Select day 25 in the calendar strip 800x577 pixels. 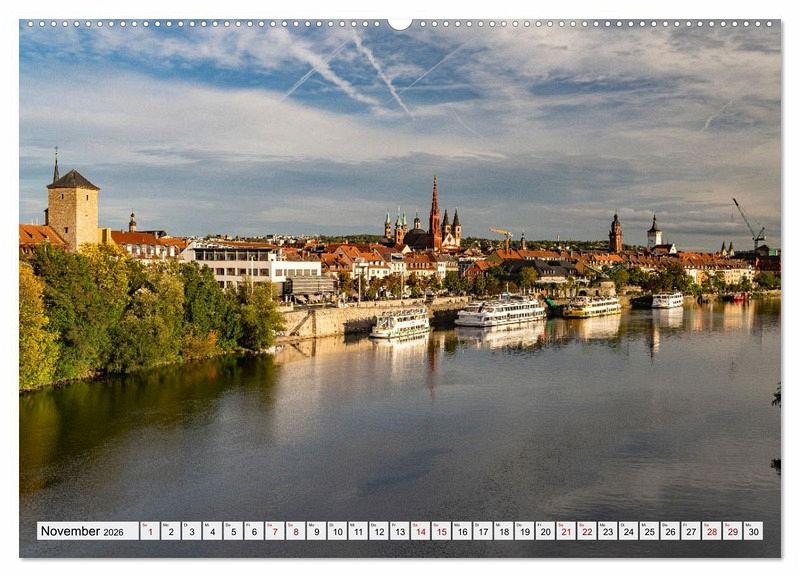click(649, 531)
